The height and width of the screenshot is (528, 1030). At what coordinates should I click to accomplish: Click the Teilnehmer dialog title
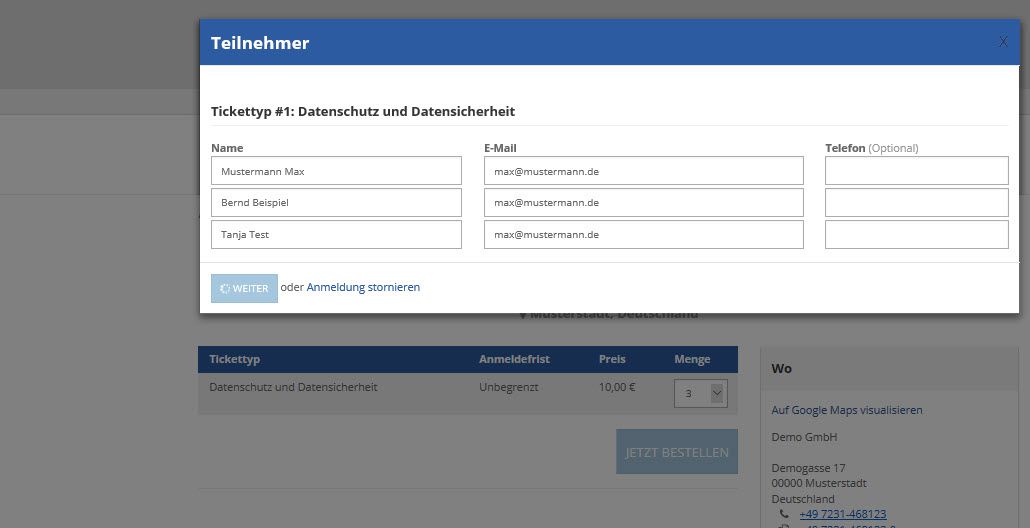[259, 43]
